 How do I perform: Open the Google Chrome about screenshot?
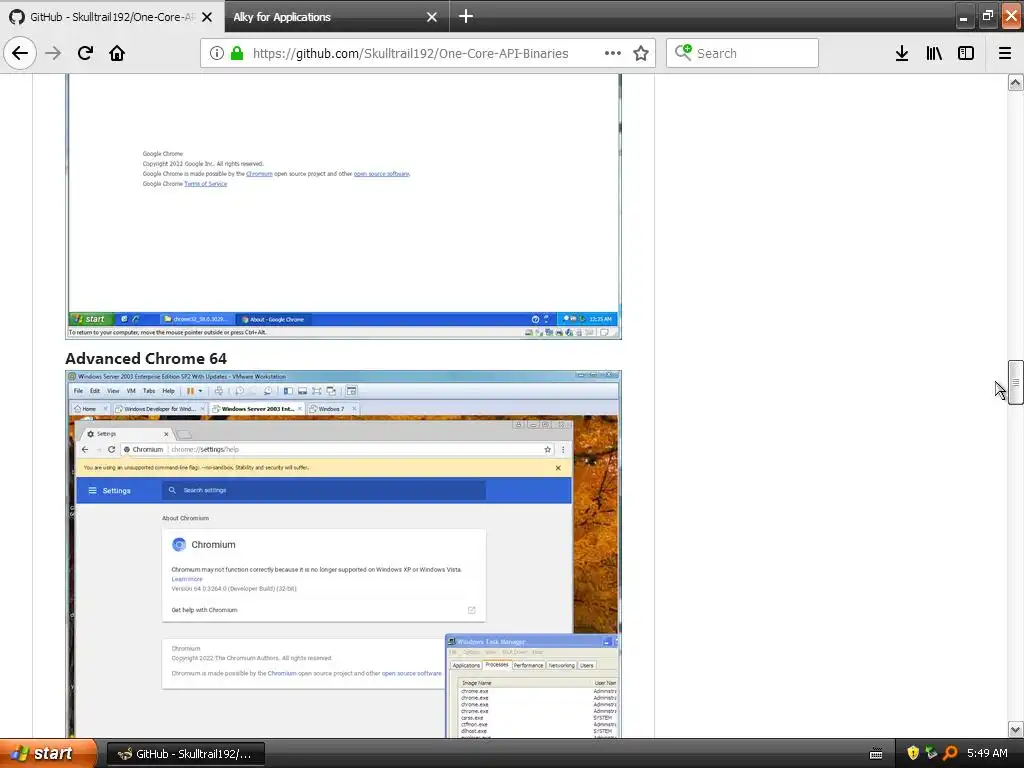(x=344, y=206)
